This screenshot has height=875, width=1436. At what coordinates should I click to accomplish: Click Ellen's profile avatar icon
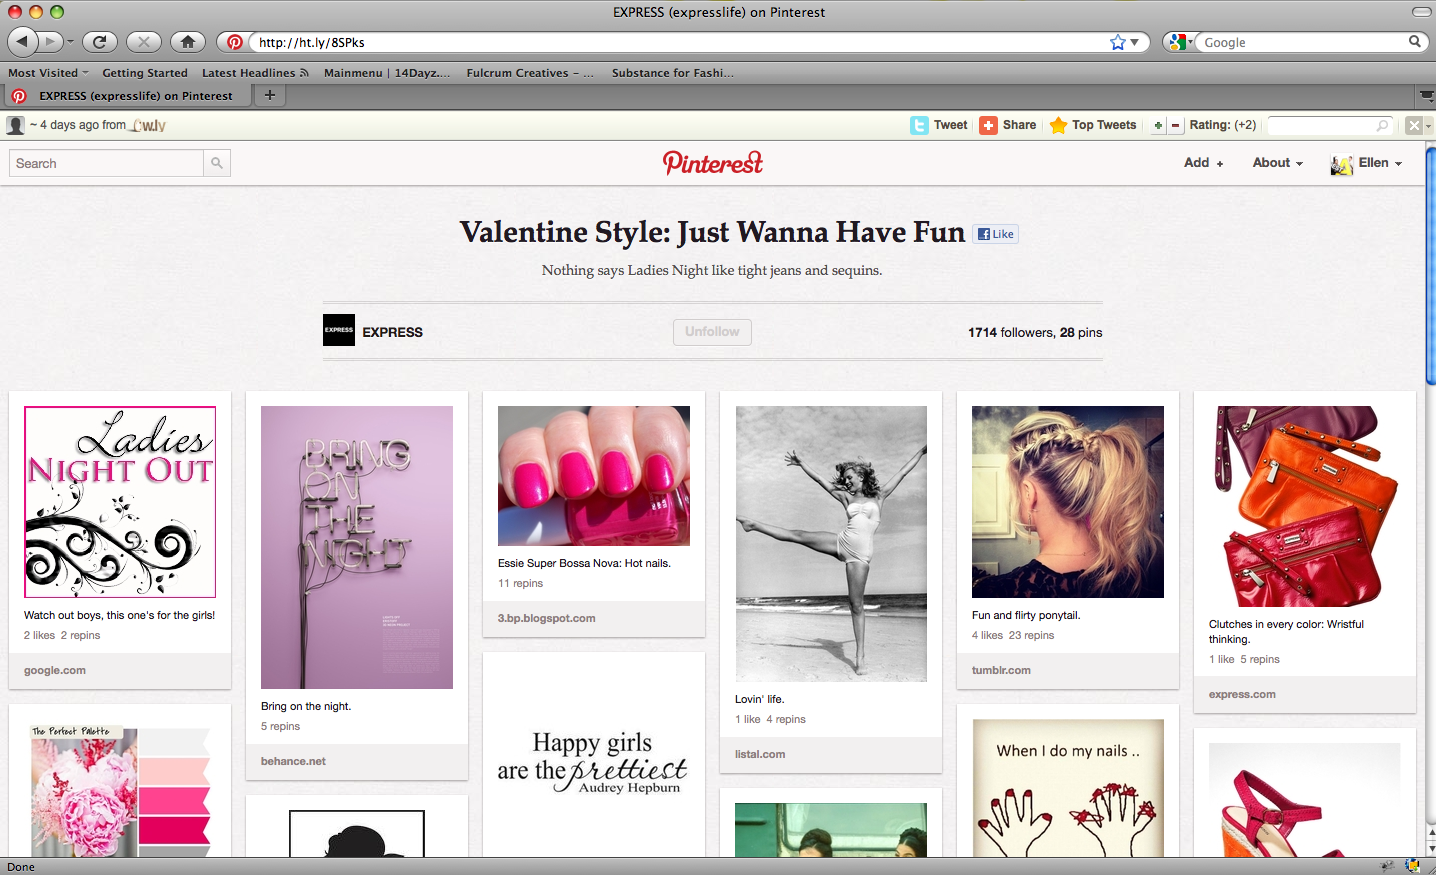coord(1341,164)
